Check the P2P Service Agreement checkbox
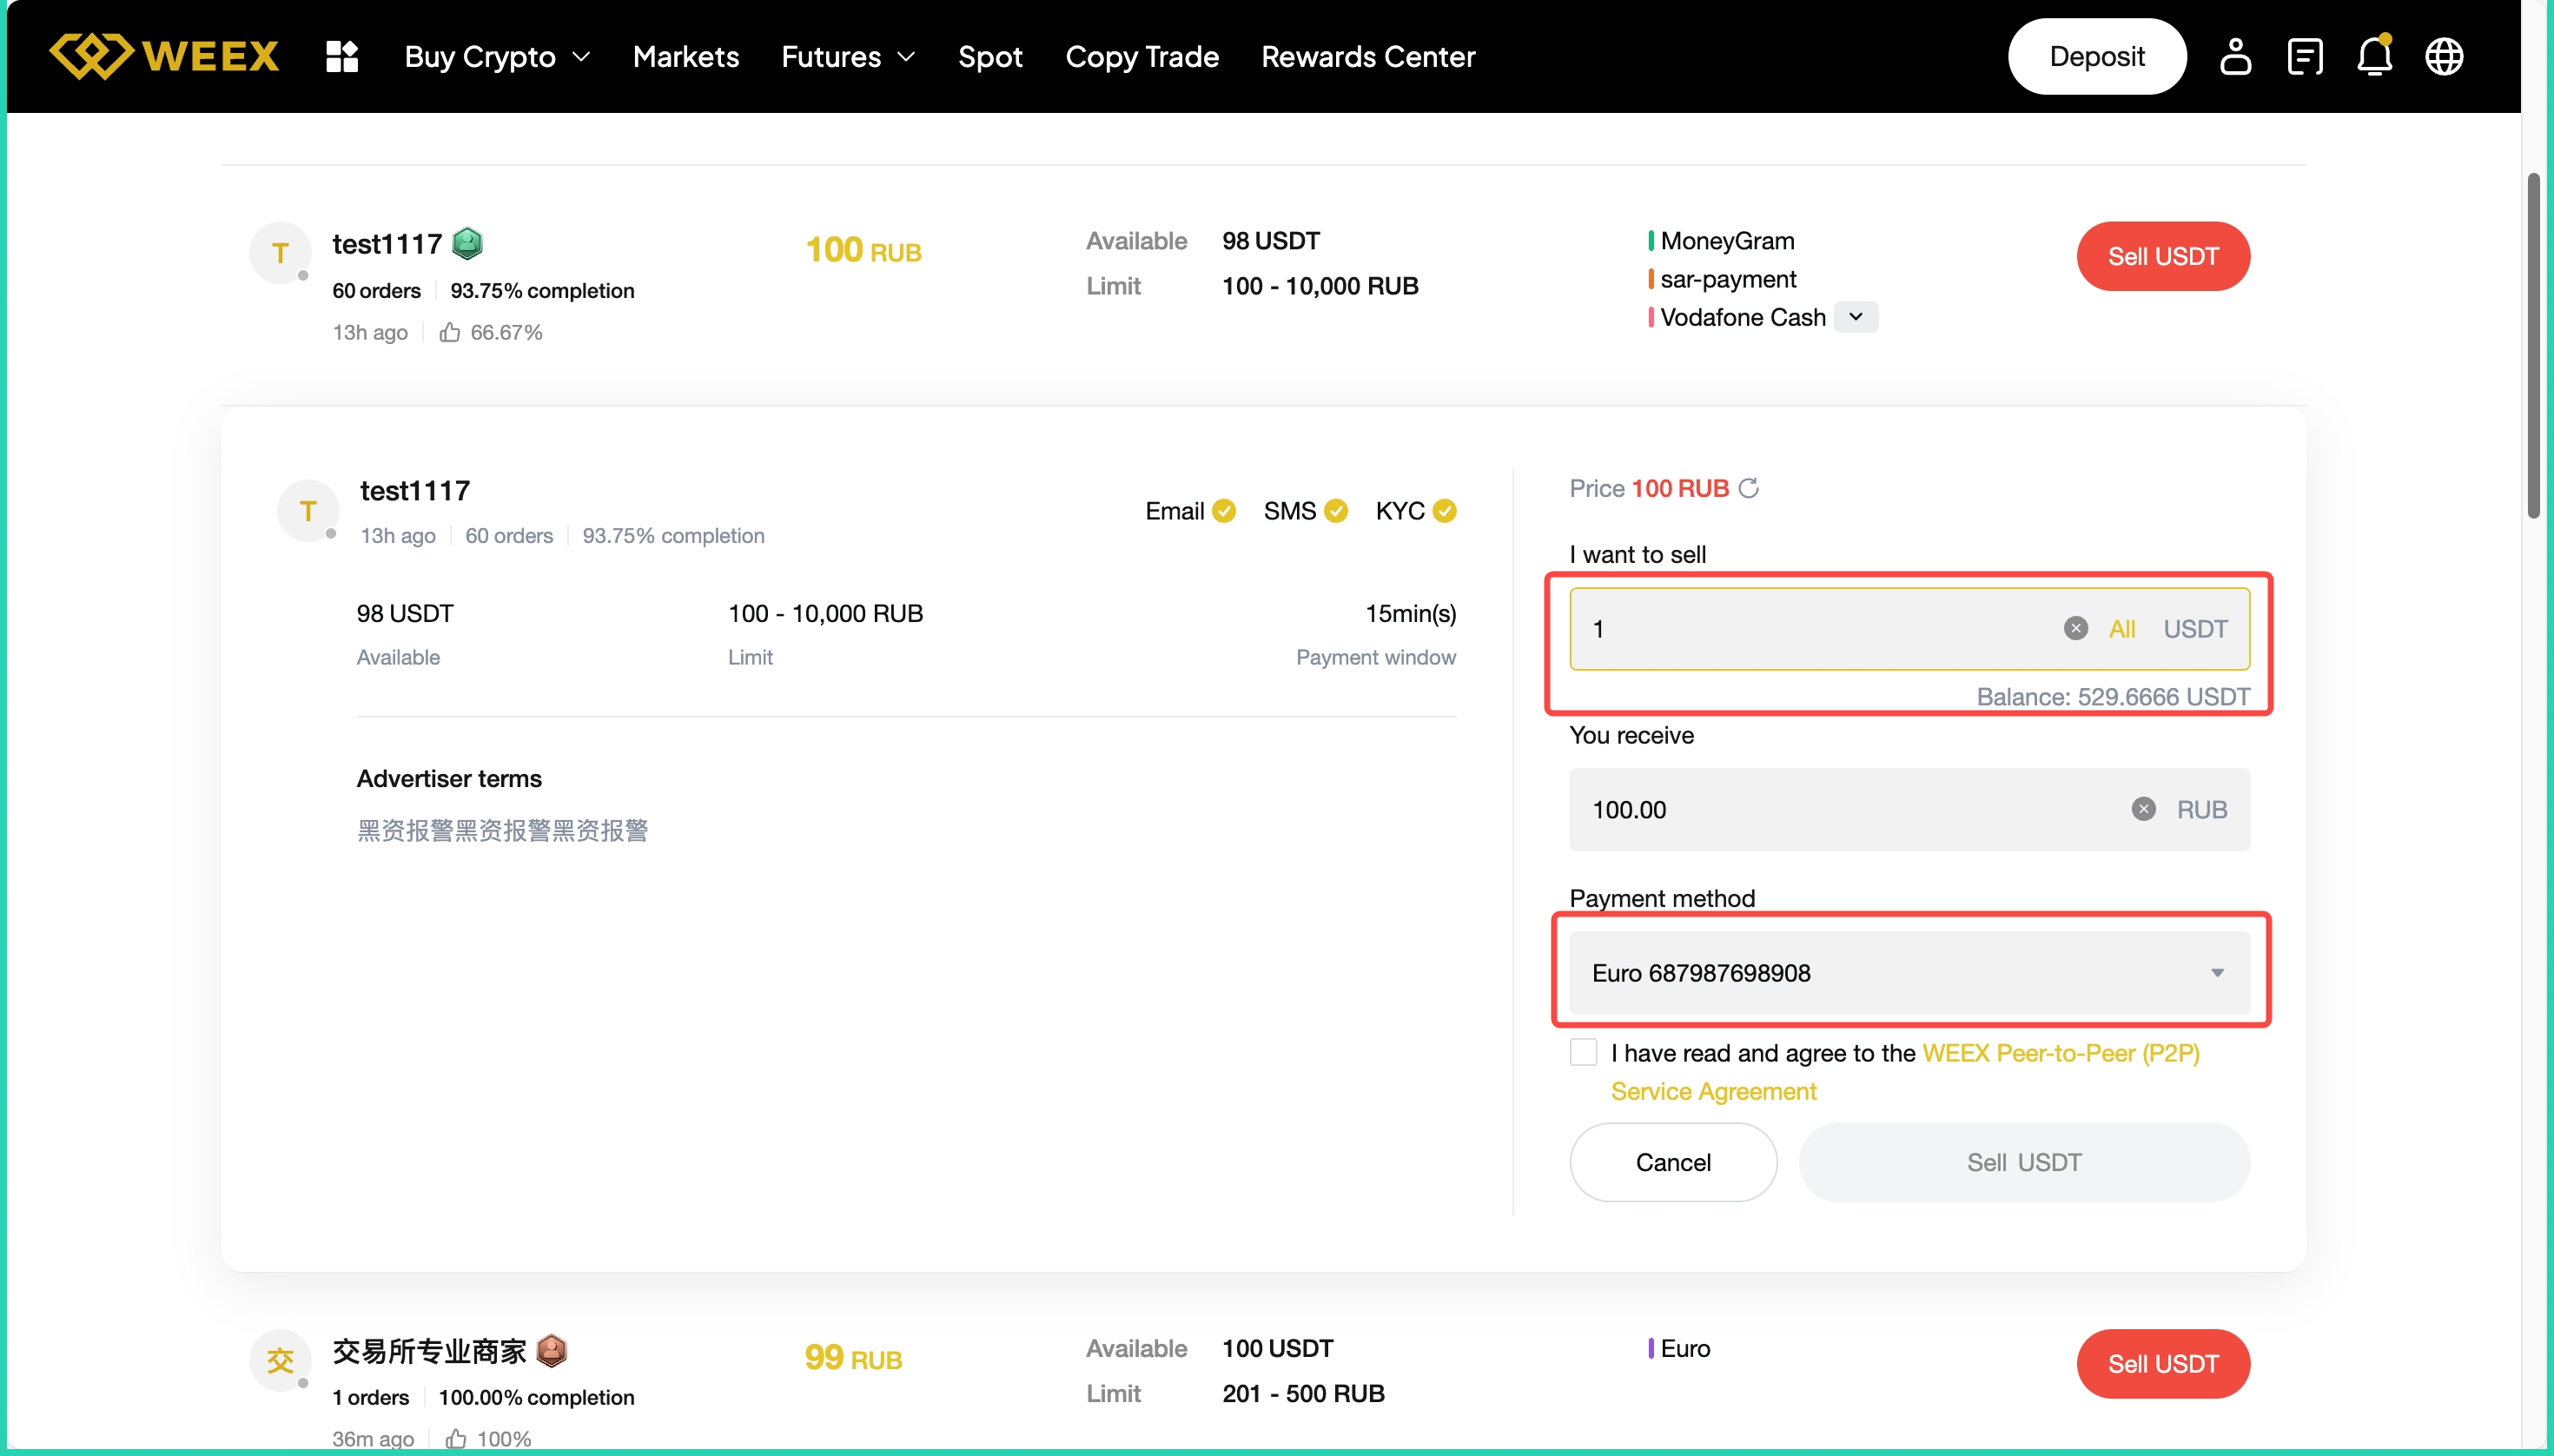Viewport: 2554px width, 1456px height. [1583, 1052]
